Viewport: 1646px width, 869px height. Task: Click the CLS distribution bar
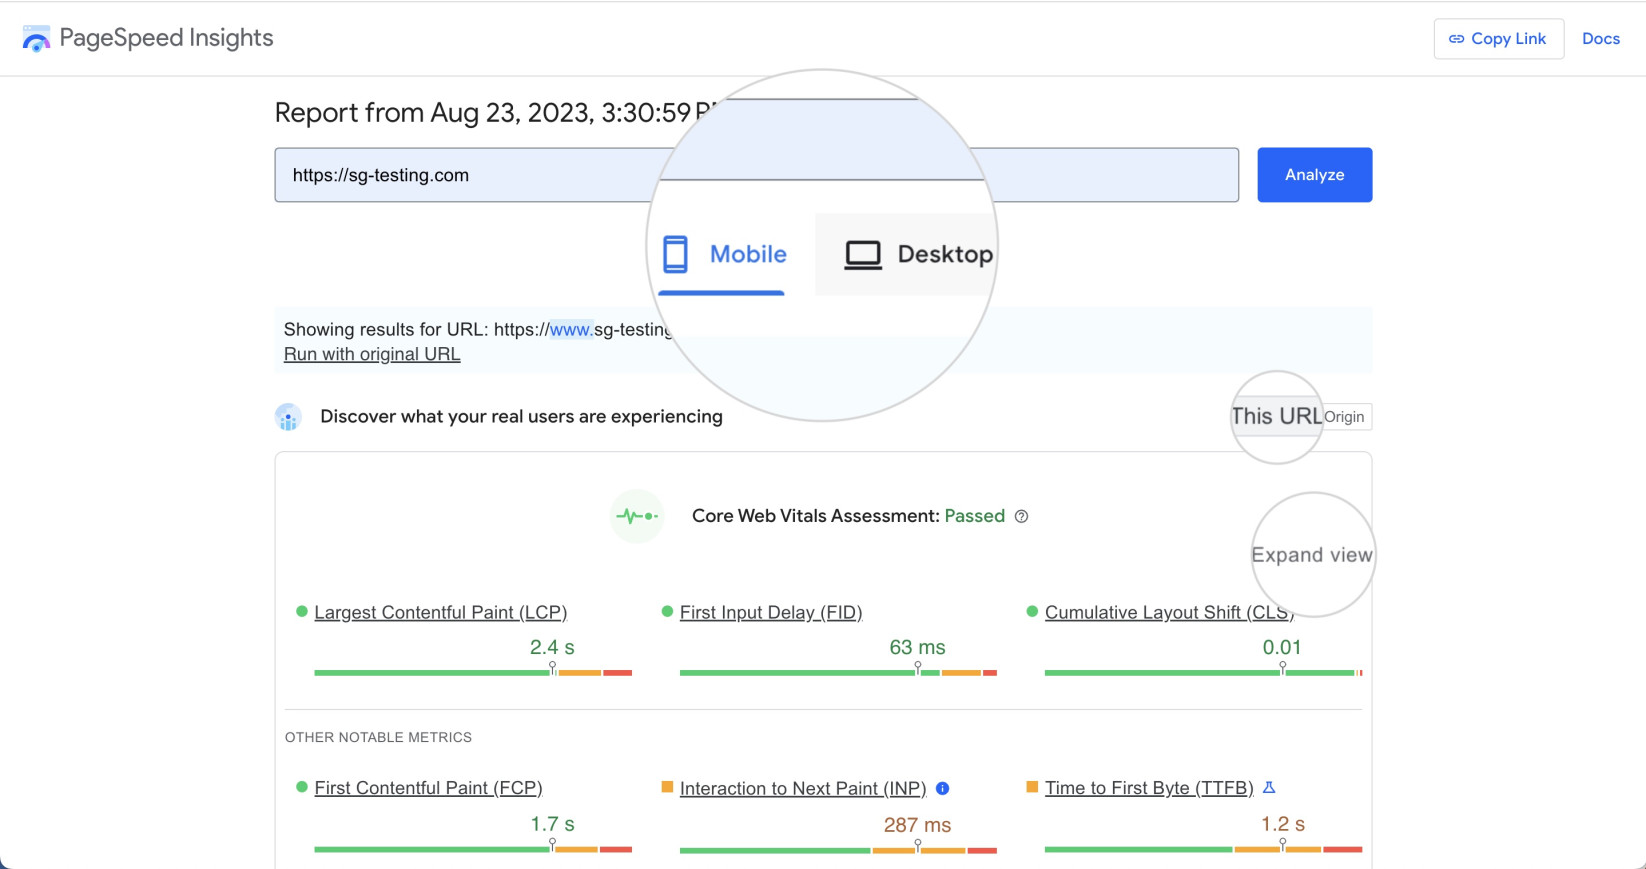1203,673
